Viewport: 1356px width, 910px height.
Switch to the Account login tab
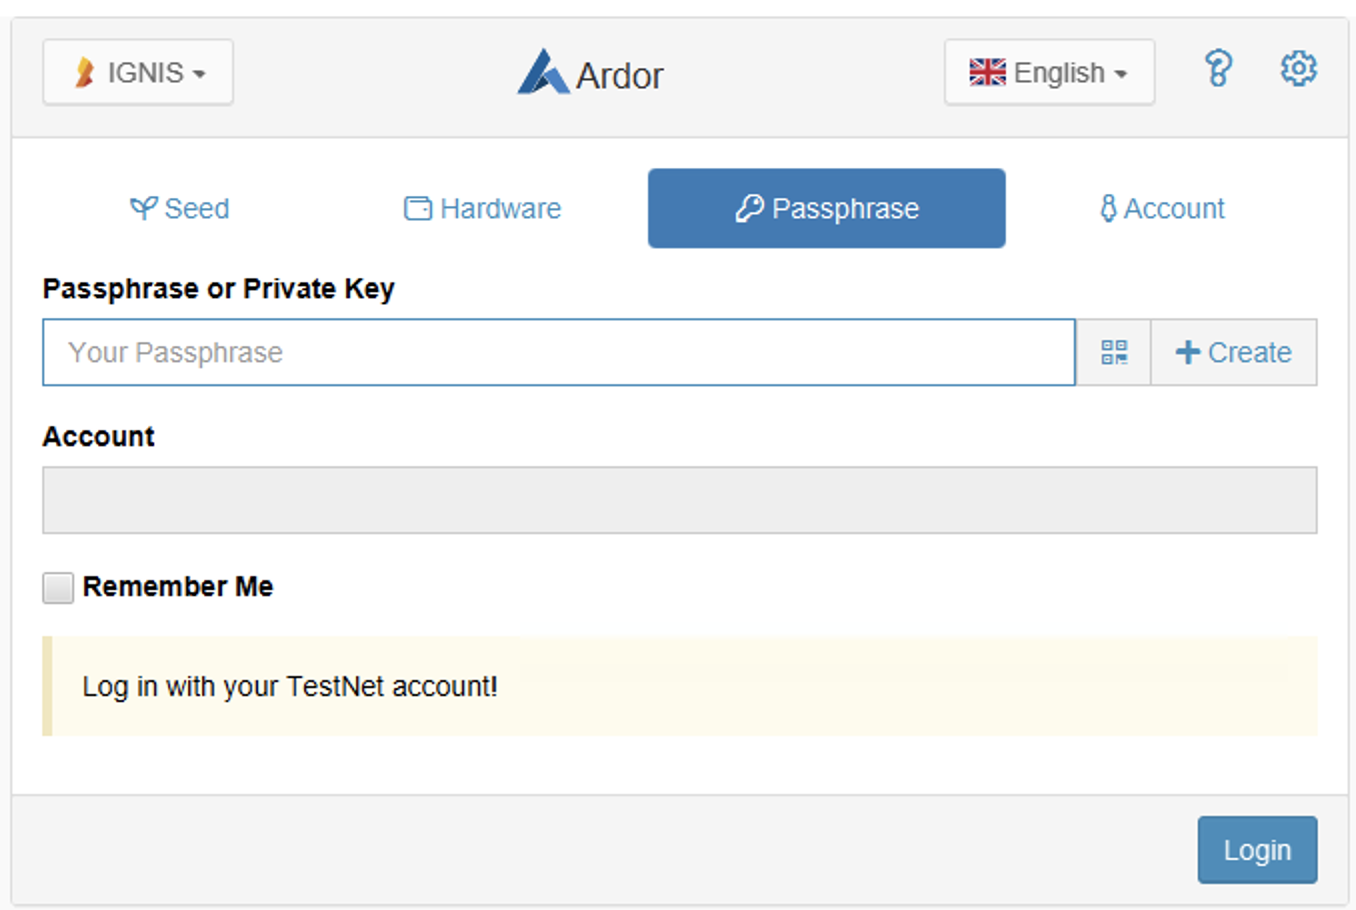1161,208
